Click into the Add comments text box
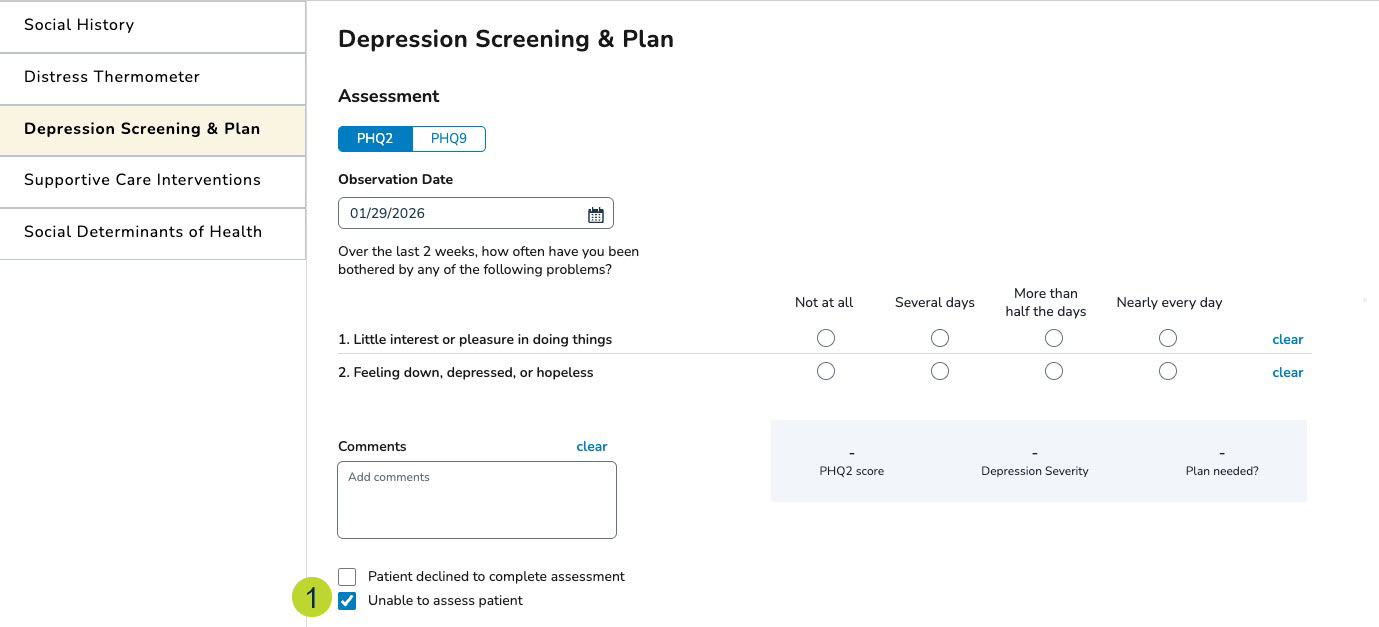 (x=477, y=500)
